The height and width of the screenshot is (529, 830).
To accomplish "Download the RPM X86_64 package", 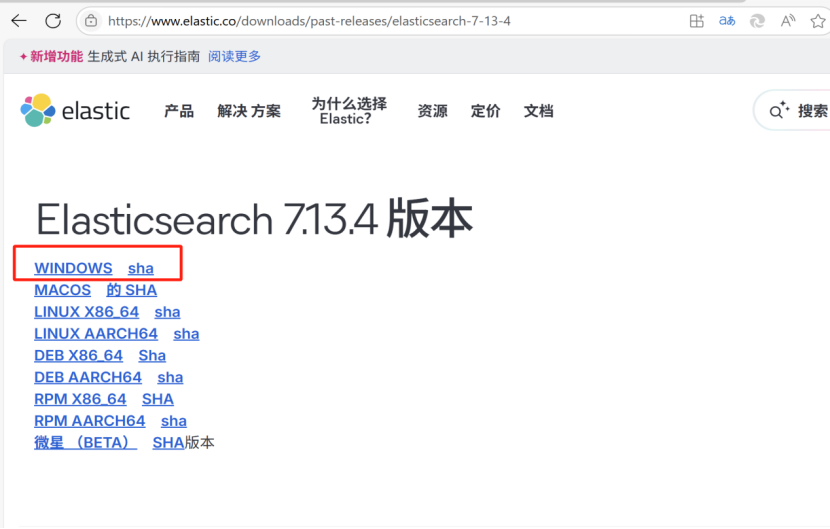I will click(x=80, y=399).
